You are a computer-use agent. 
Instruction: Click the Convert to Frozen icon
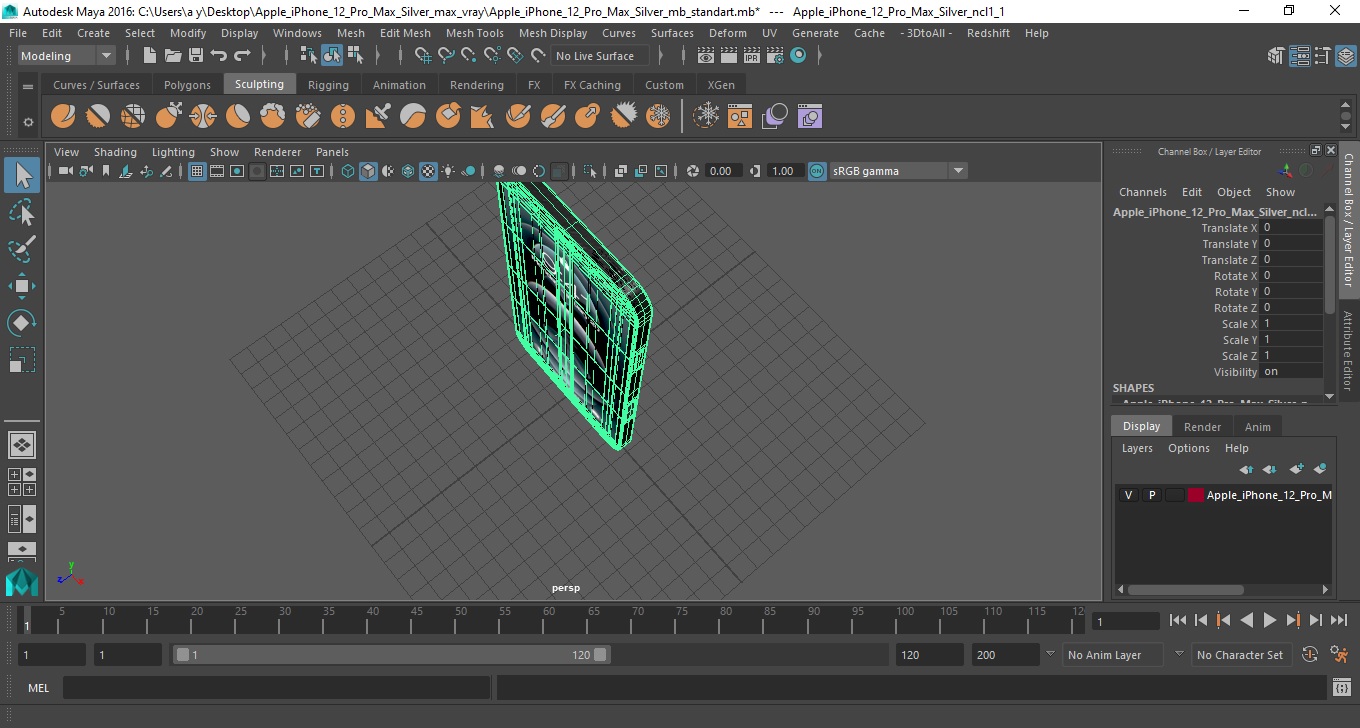(707, 116)
